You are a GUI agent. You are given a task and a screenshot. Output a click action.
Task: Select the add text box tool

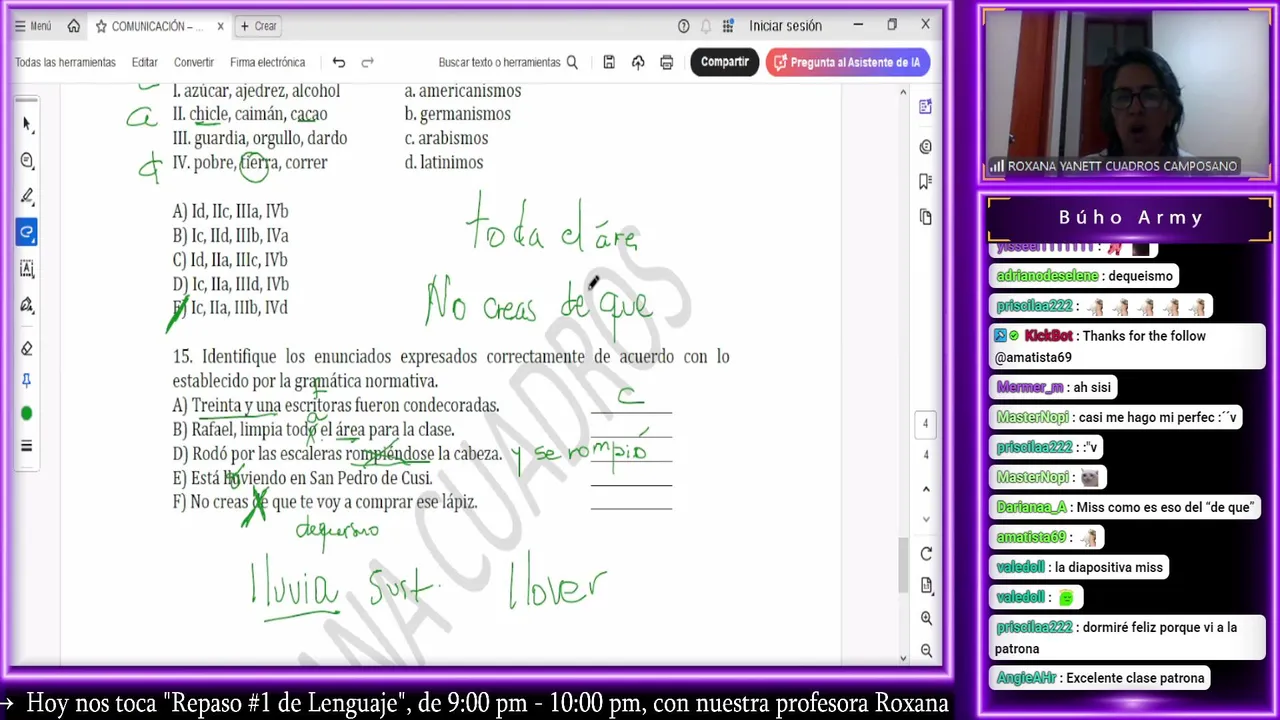27,268
